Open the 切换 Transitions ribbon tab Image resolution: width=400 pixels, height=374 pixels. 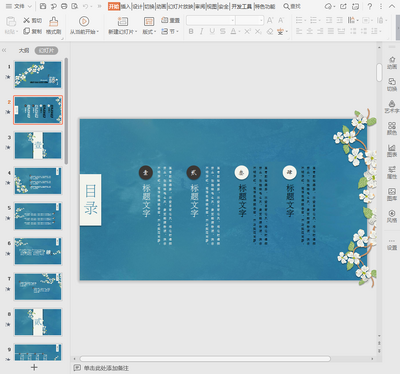149,6
